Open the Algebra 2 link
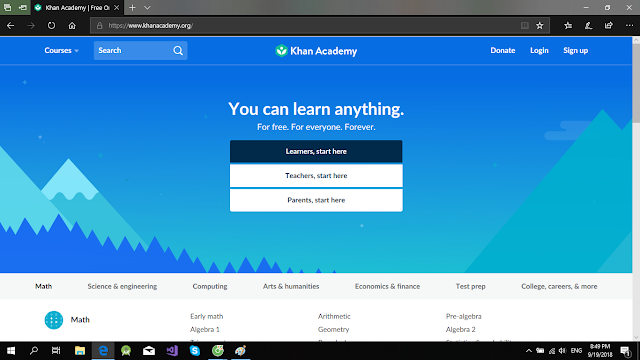The height and width of the screenshot is (360, 640). [x=461, y=329]
